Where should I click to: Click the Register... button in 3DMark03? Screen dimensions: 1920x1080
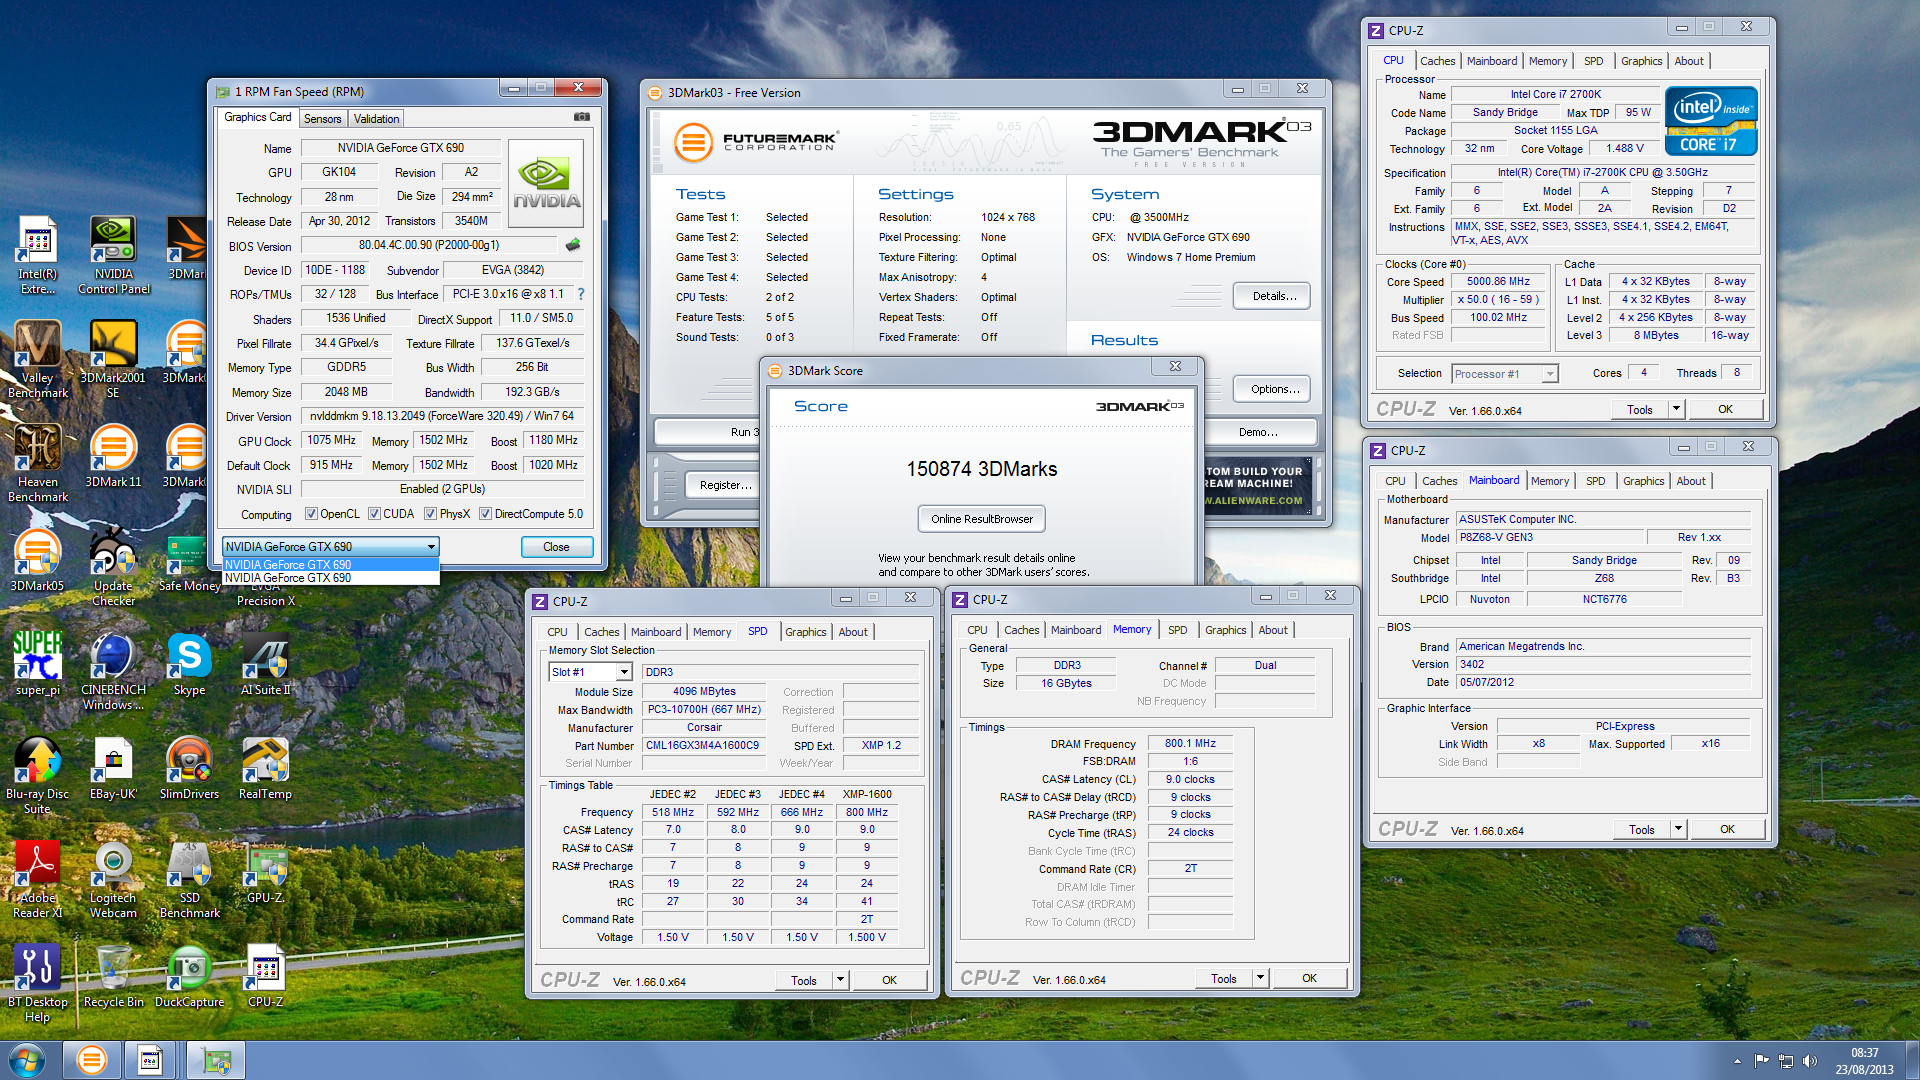coord(724,485)
